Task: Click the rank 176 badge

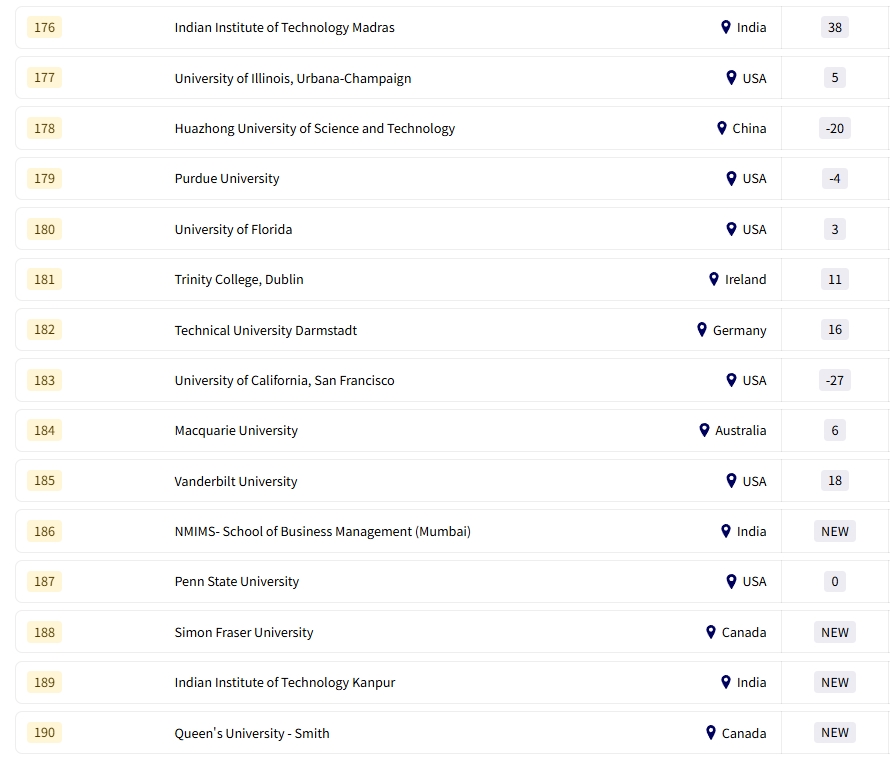Action: click(x=45, y=27)
